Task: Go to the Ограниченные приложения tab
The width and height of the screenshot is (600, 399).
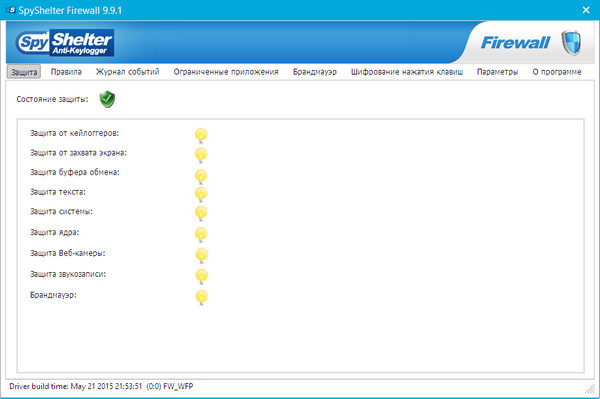Action: coord(226,72)
